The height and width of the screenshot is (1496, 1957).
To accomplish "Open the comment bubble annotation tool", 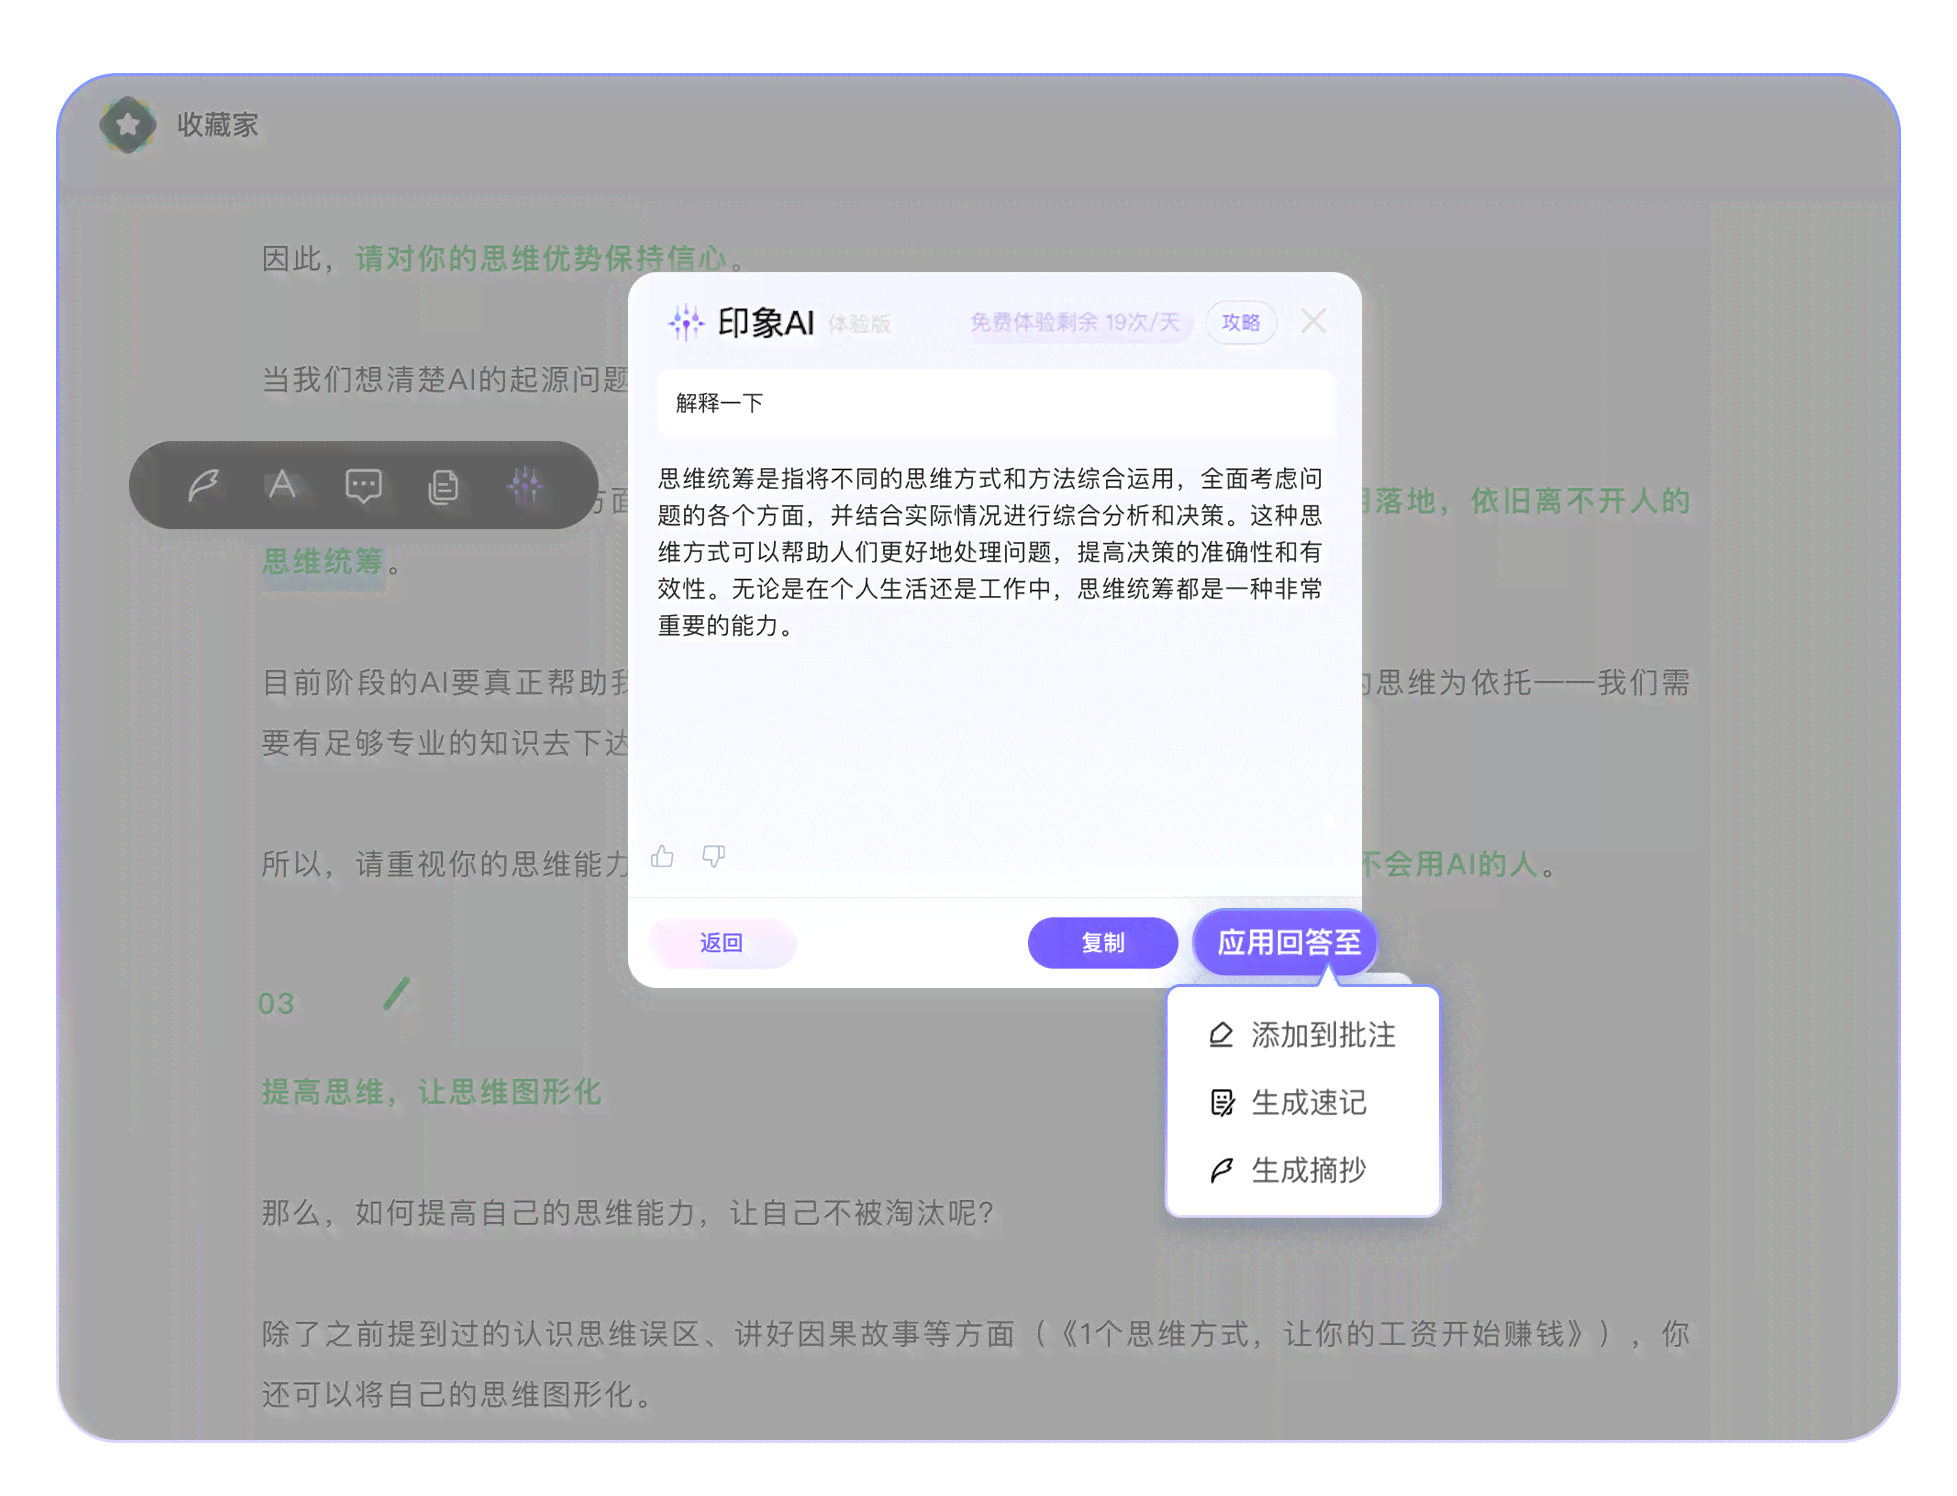I will pyautogui.click(x=363, y=486).
